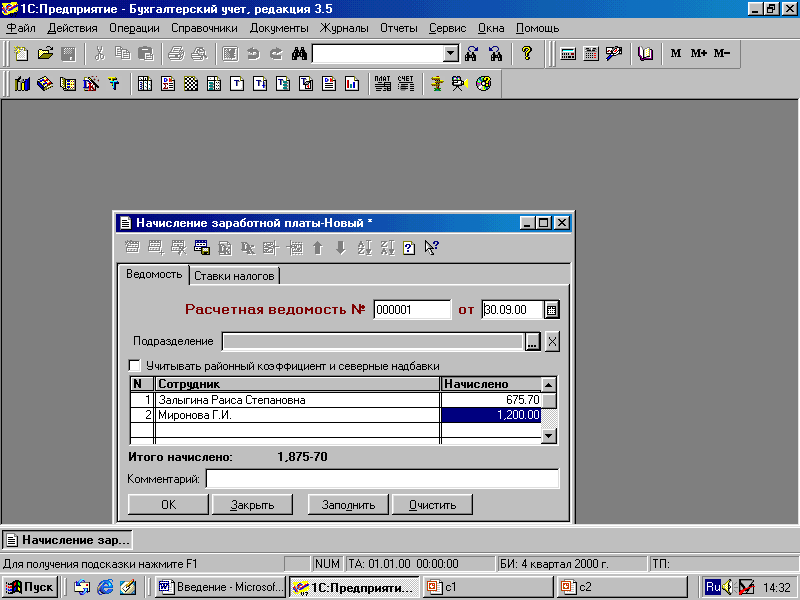The height and width of the screenshot is (600, 800).
Task: Click the M- memory subtract button
Action: pyautogui.click(x=721, y=53)
